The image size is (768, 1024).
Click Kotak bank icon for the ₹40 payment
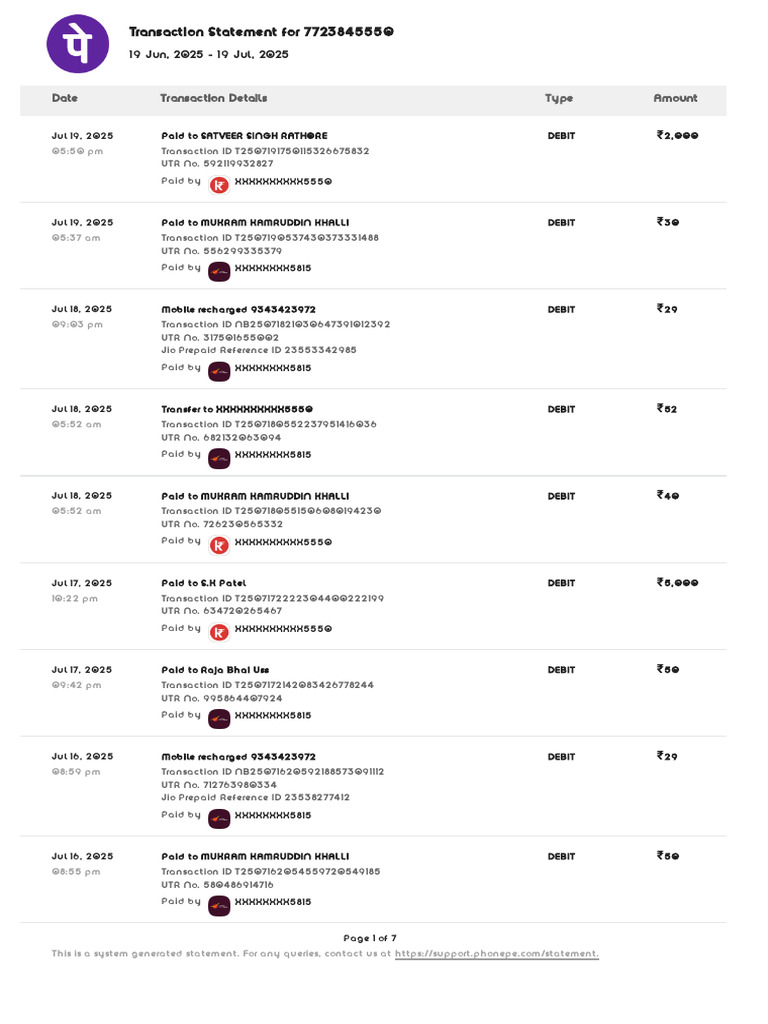(x=219, y=544)
